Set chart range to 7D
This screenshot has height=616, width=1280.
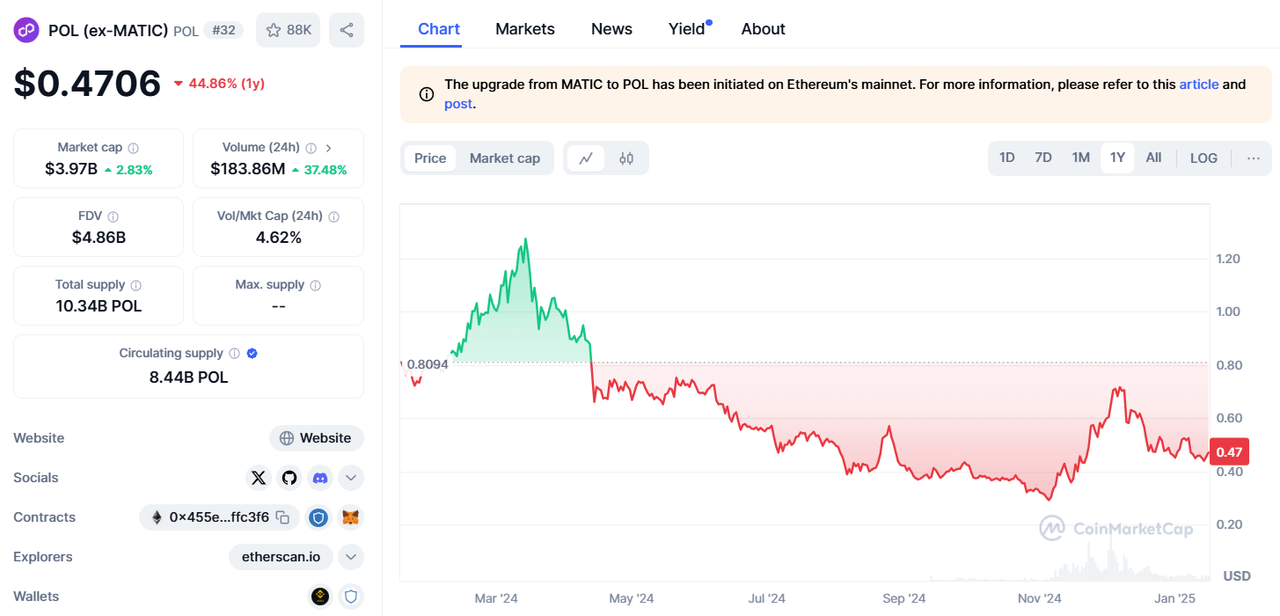[x=1043, y=158]
